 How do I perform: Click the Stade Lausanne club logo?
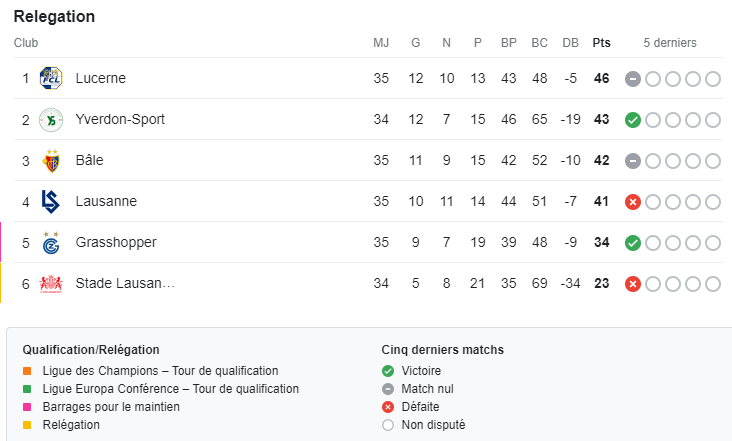coord(50,284)
